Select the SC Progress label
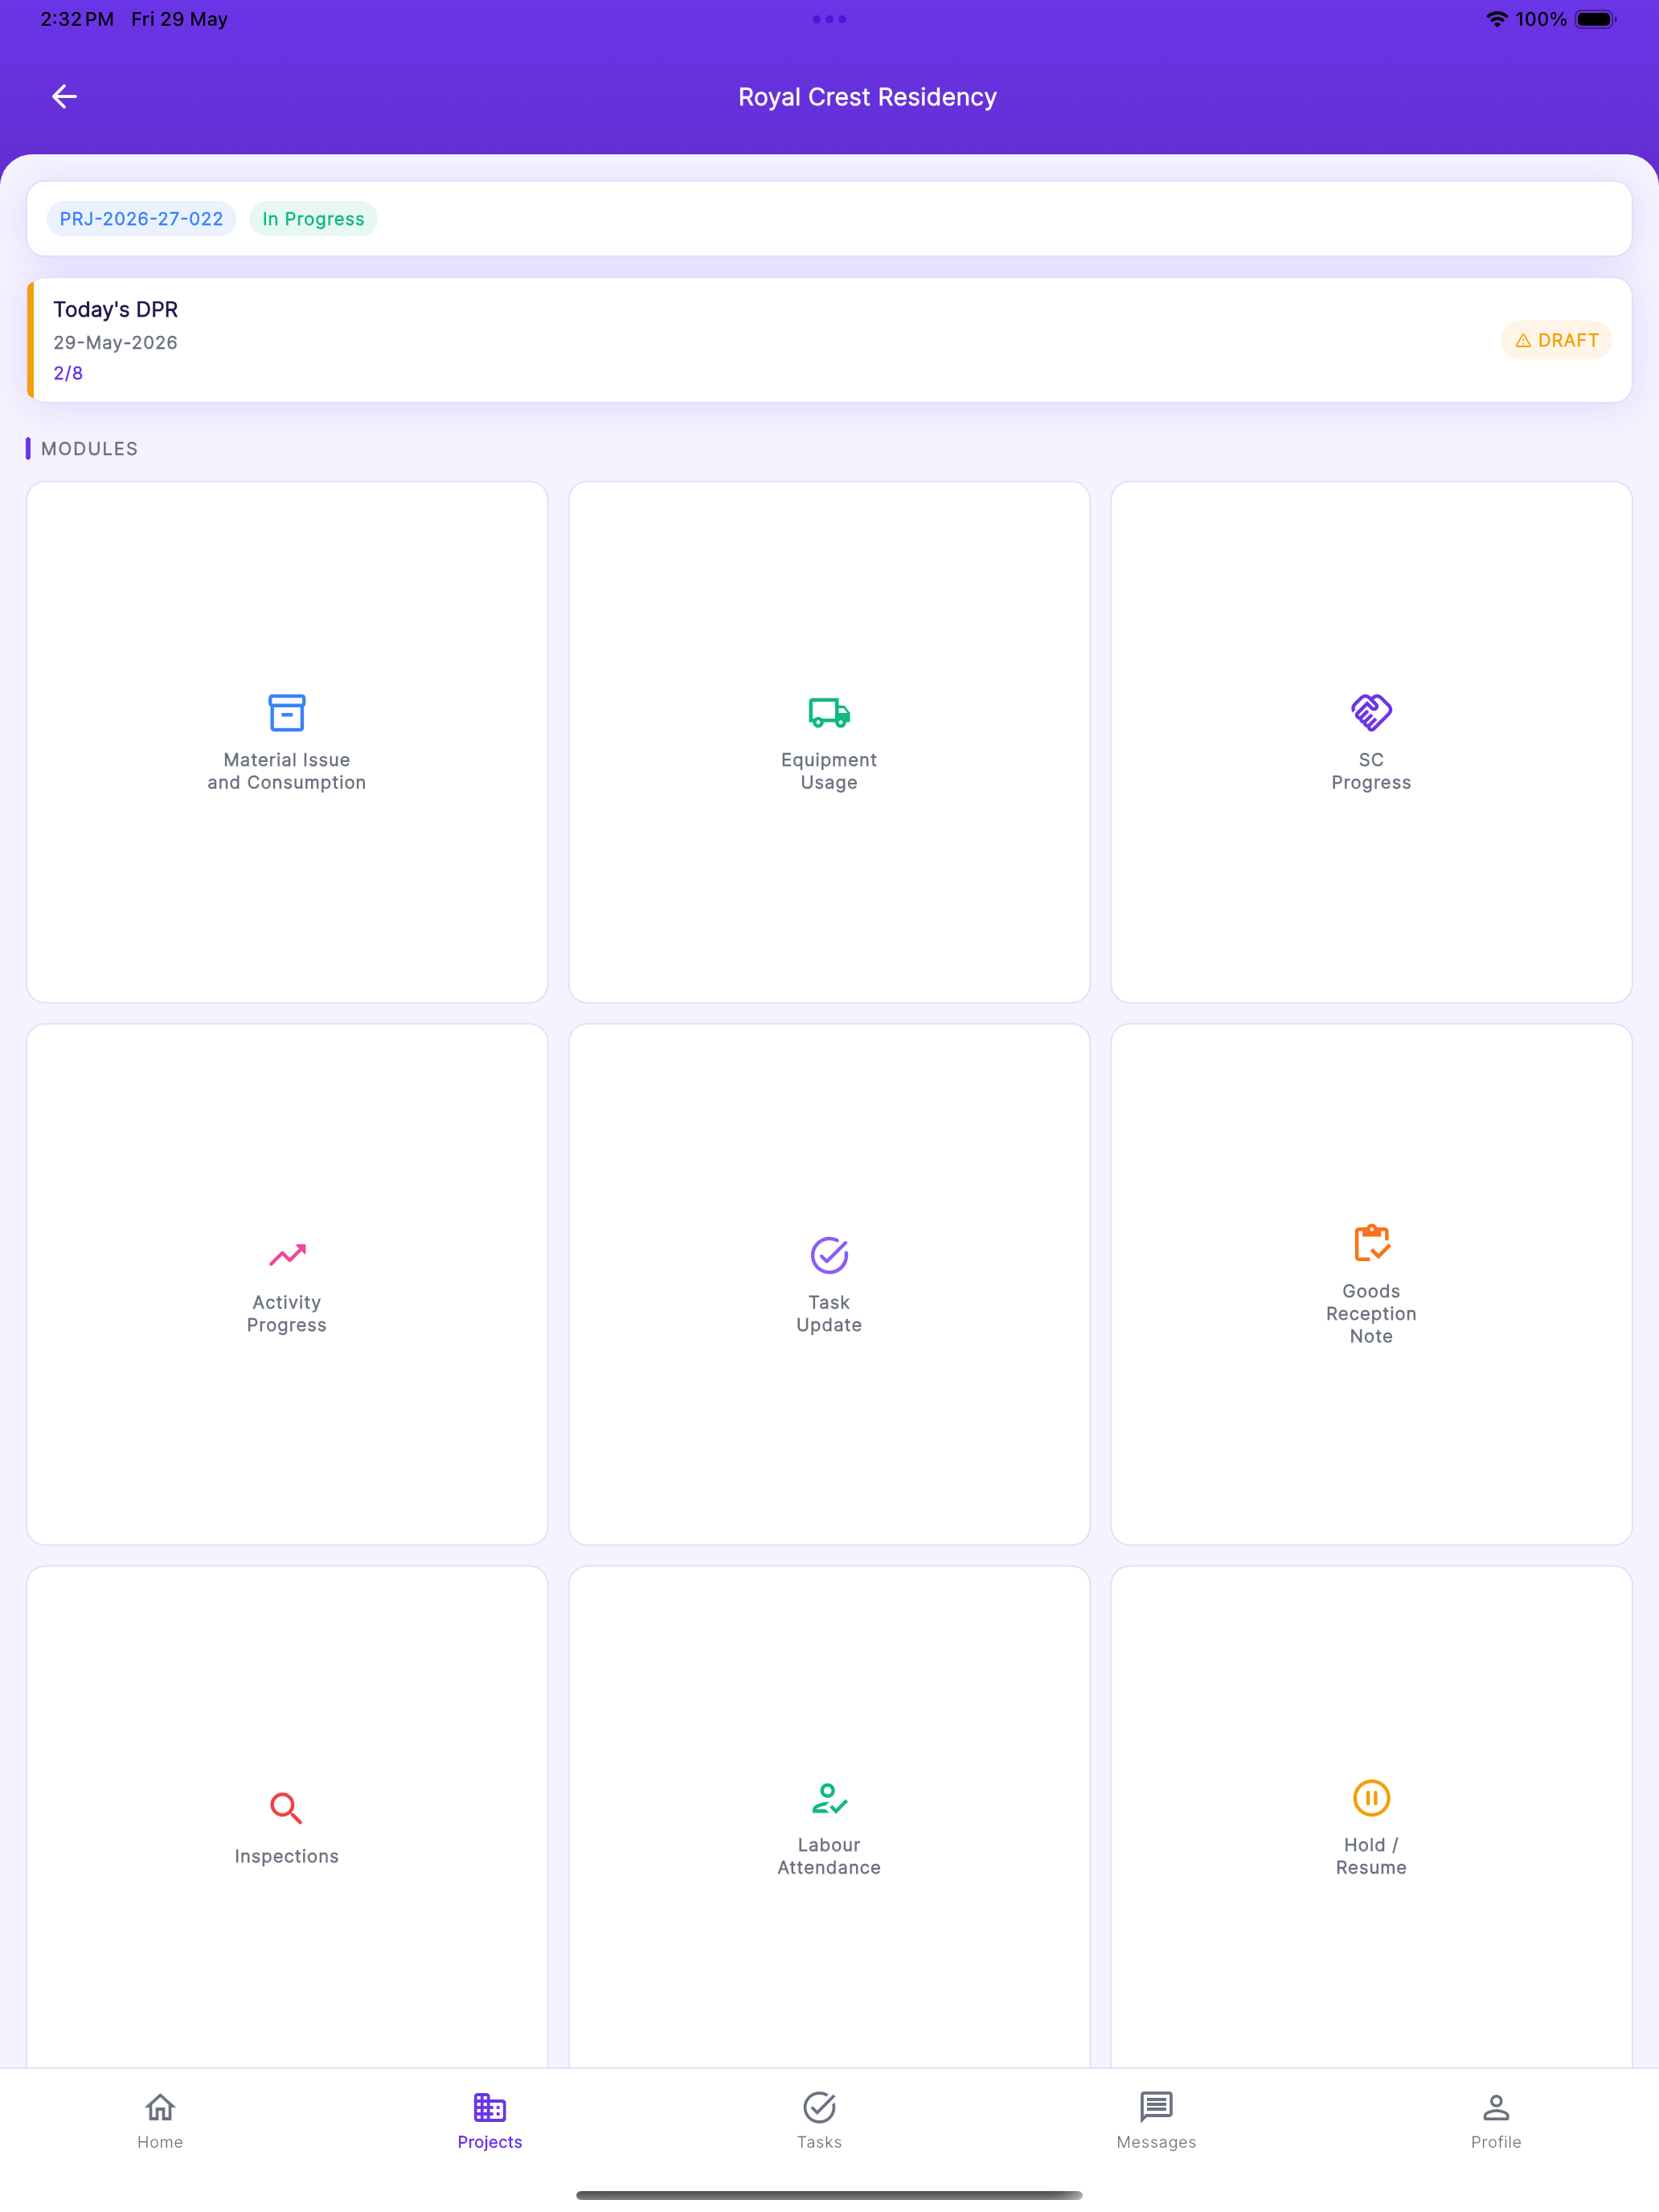The image size is (1659, 2212). [x=1371, y=771]
